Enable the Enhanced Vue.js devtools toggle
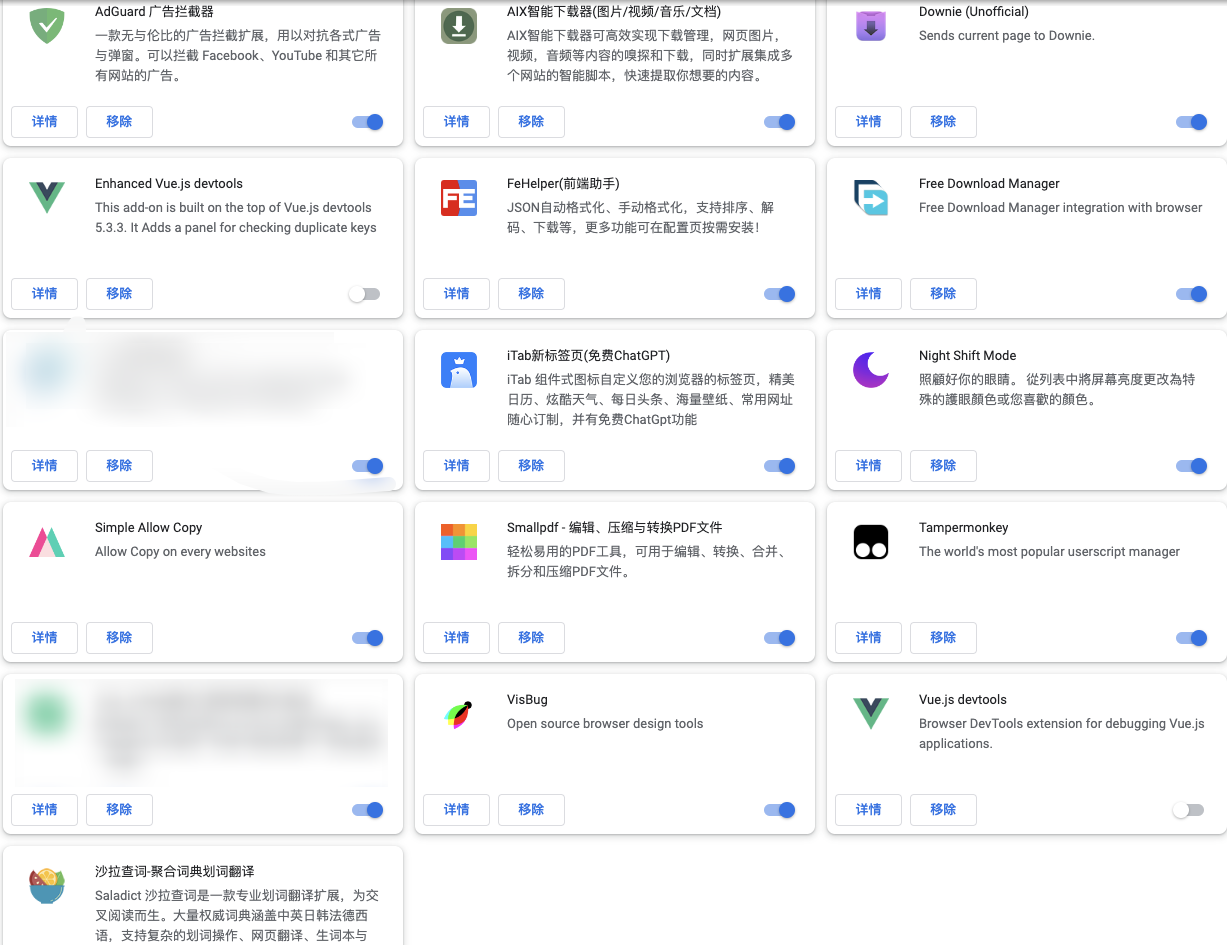 [364, 294]
